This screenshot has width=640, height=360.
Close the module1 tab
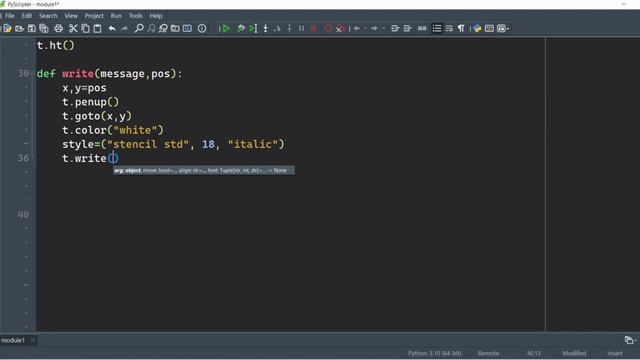[33, 340]
